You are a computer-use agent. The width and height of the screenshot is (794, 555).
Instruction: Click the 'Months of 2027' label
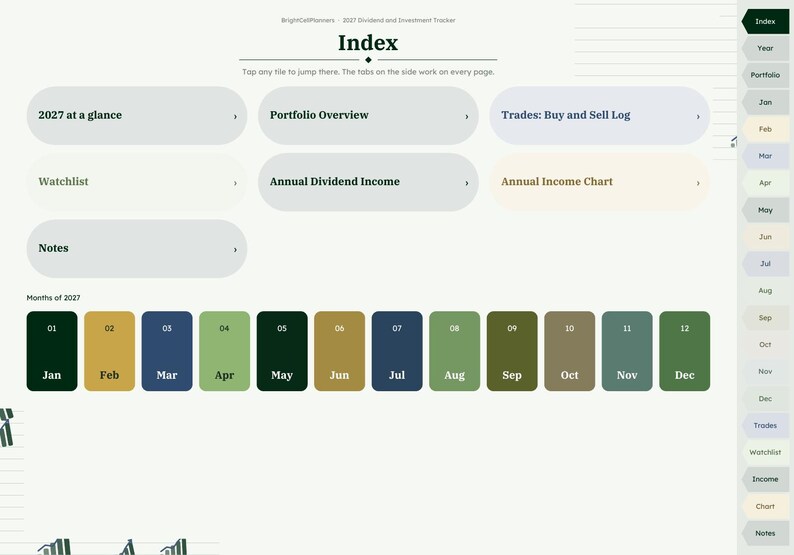(53, 298)
